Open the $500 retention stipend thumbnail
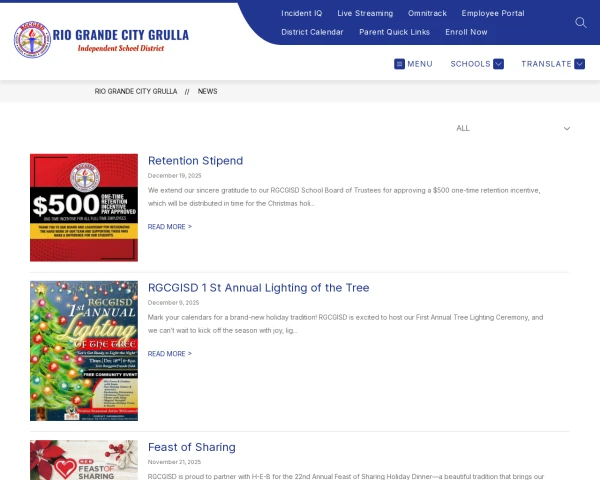 pyautogui.click(x=84, y=208)
